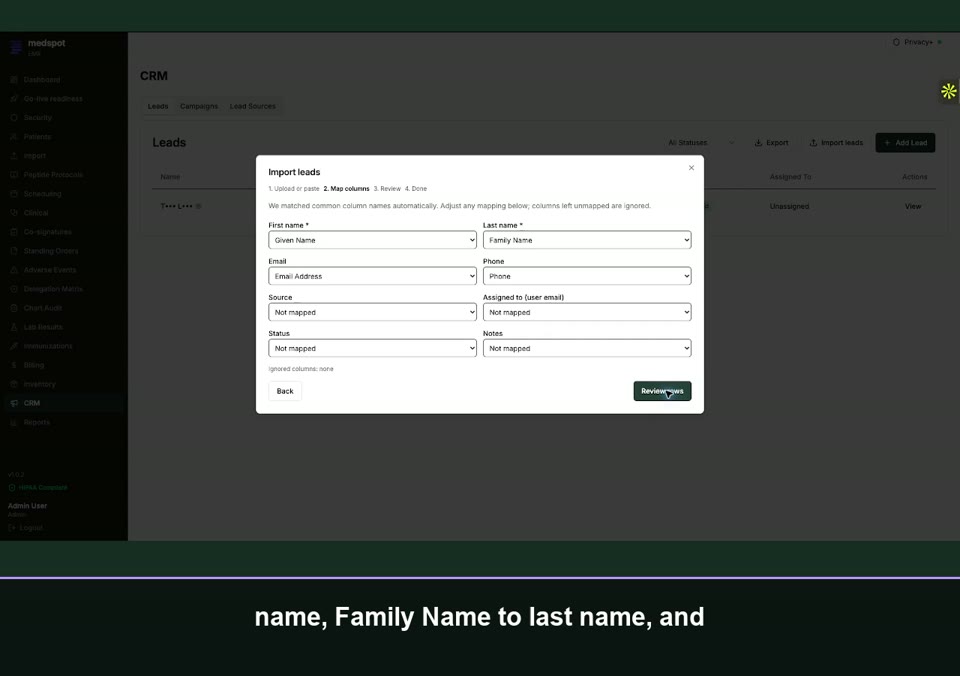Click the CRM megaphone icon in sidebar
This screenshot has height=676, width=960.
click(x=14, y=403)
